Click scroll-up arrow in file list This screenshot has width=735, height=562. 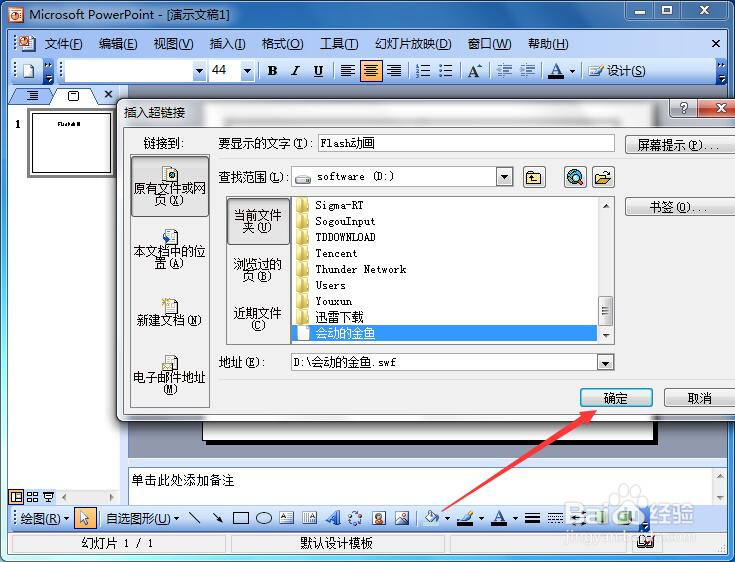click(606, 206)
